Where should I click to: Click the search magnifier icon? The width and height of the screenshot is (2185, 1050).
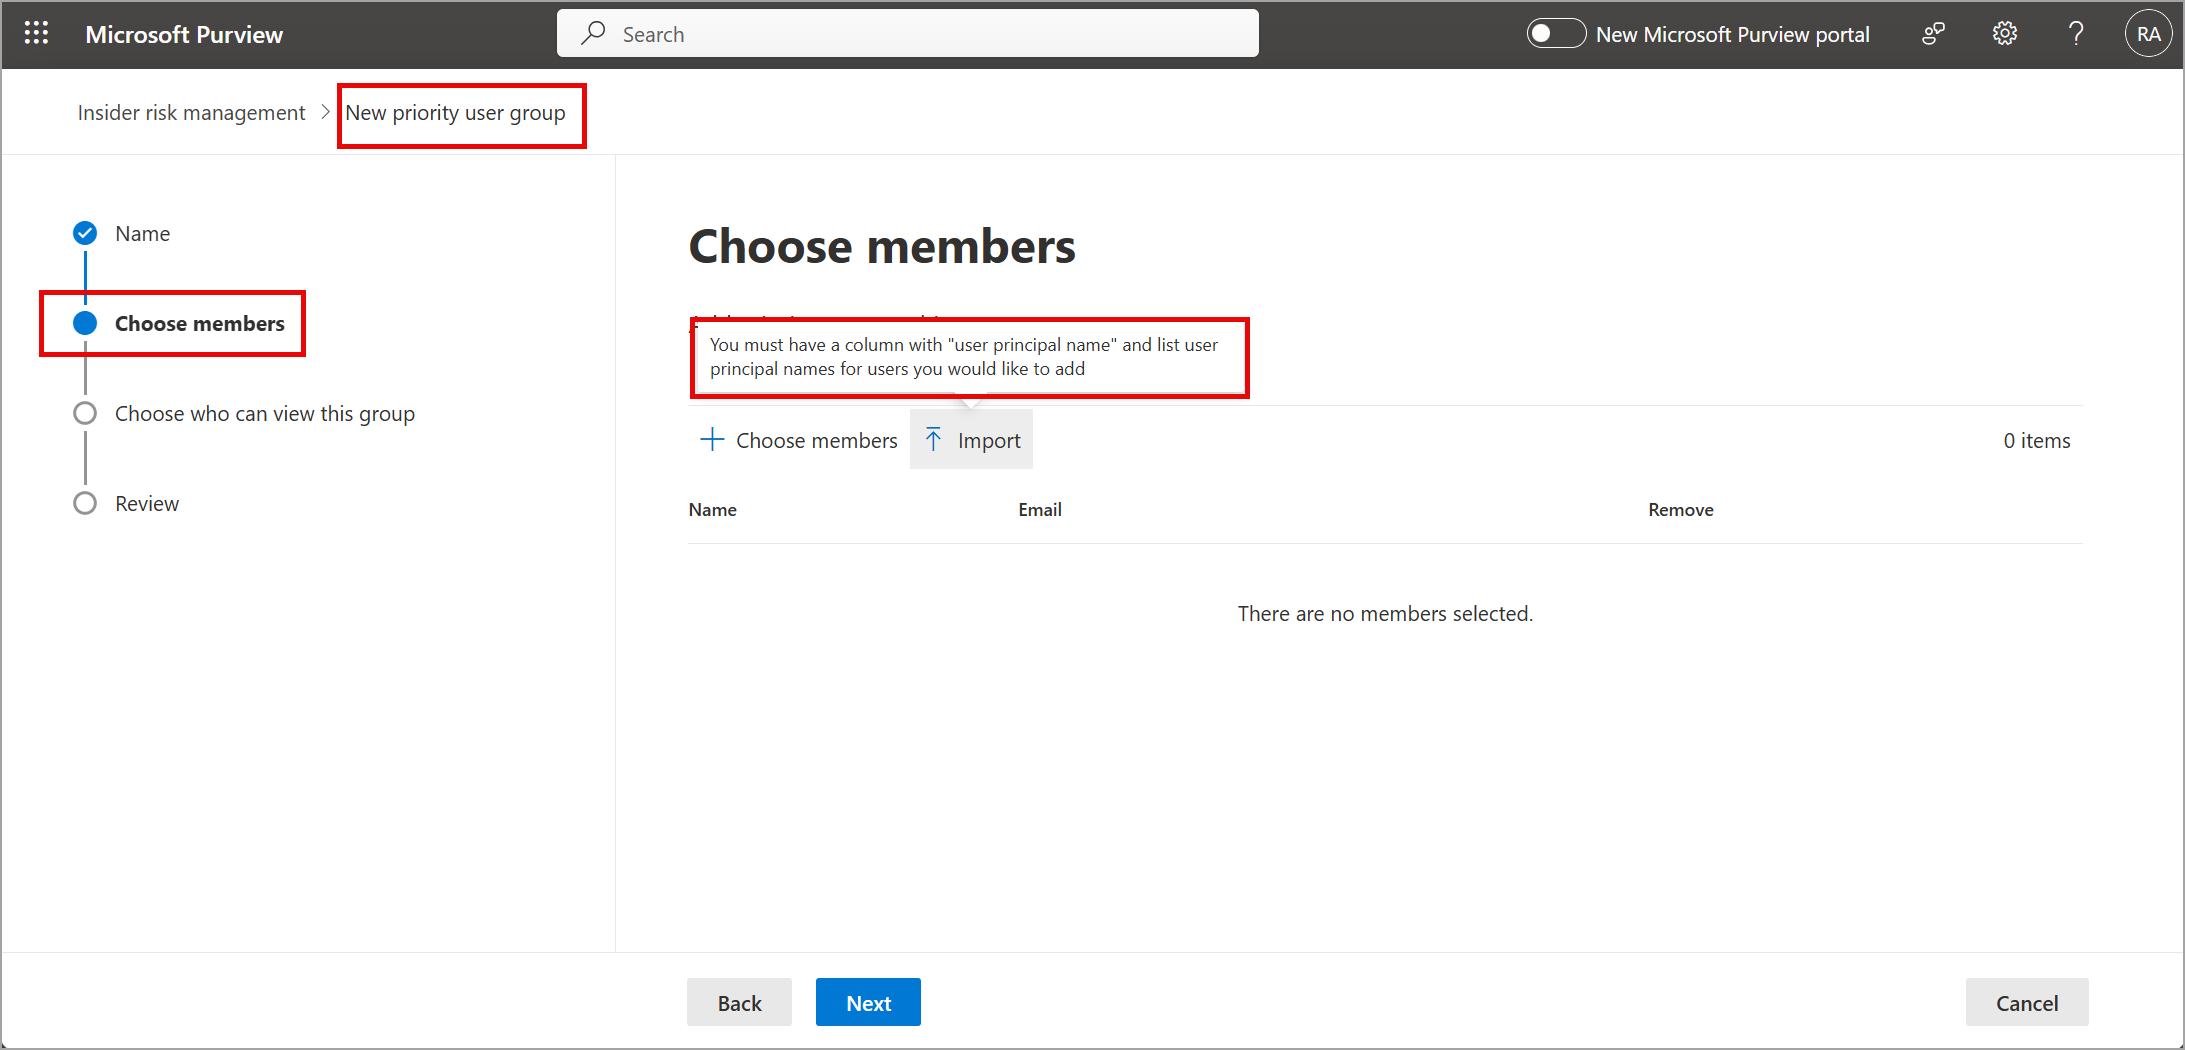[593, 33]
